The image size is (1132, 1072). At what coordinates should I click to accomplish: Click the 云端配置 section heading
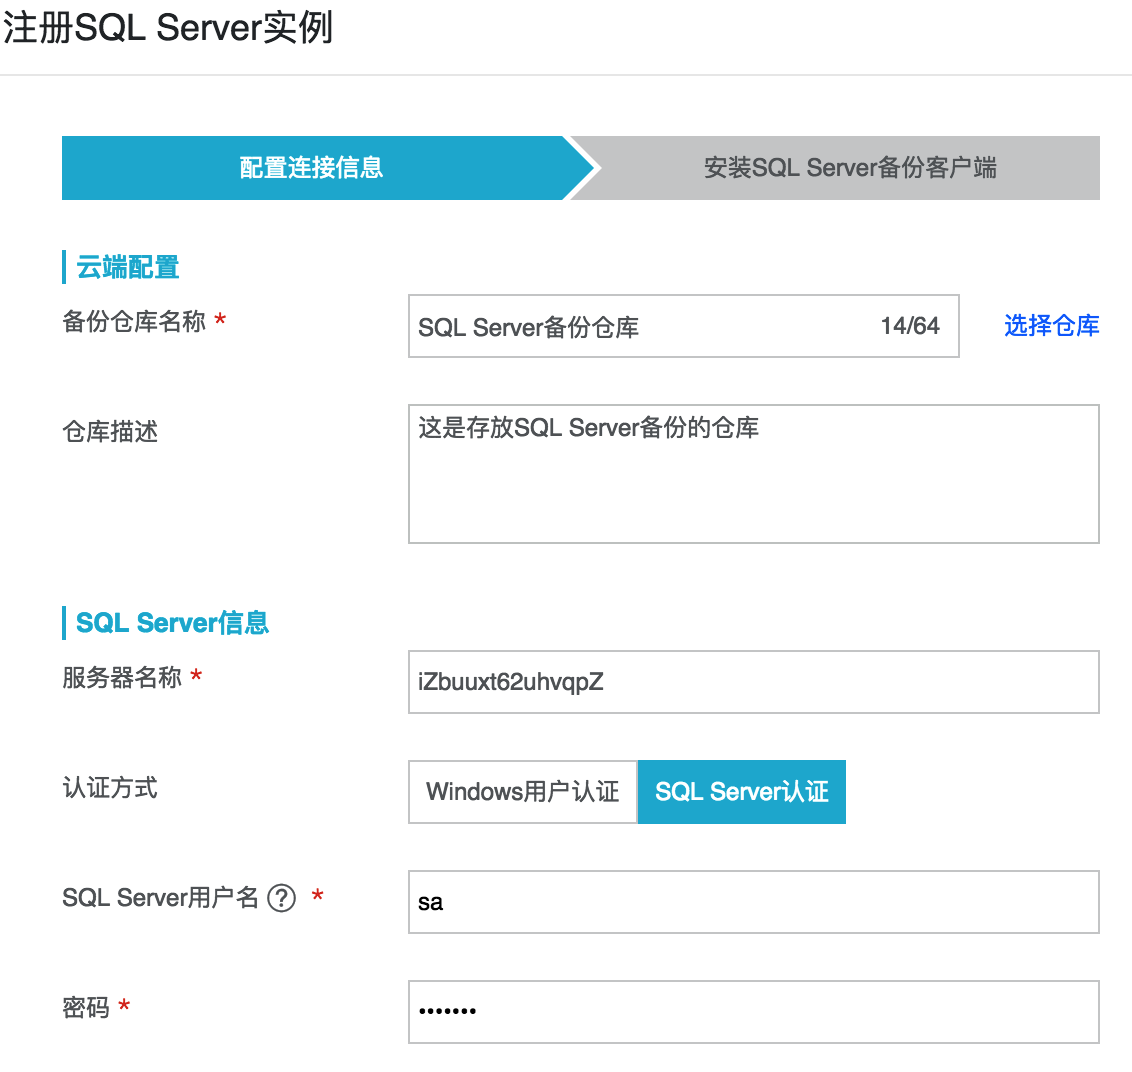127,267
